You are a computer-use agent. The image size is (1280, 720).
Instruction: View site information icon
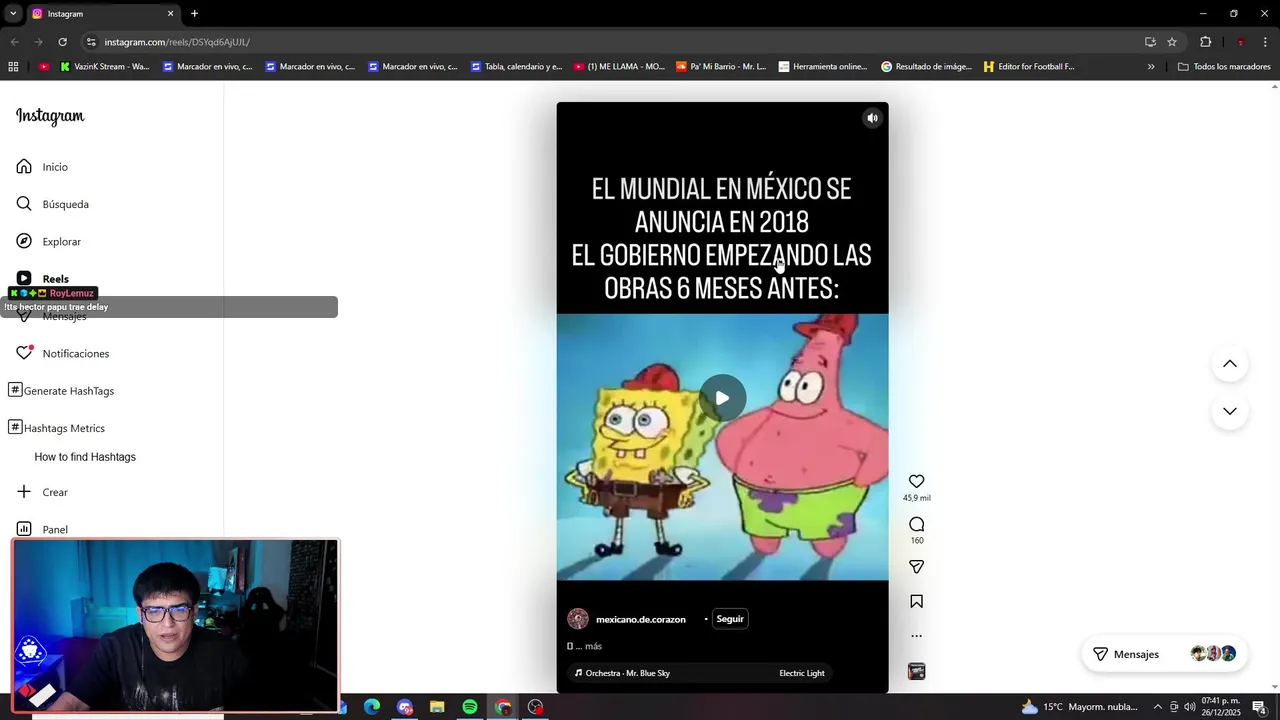click(91, 42)
